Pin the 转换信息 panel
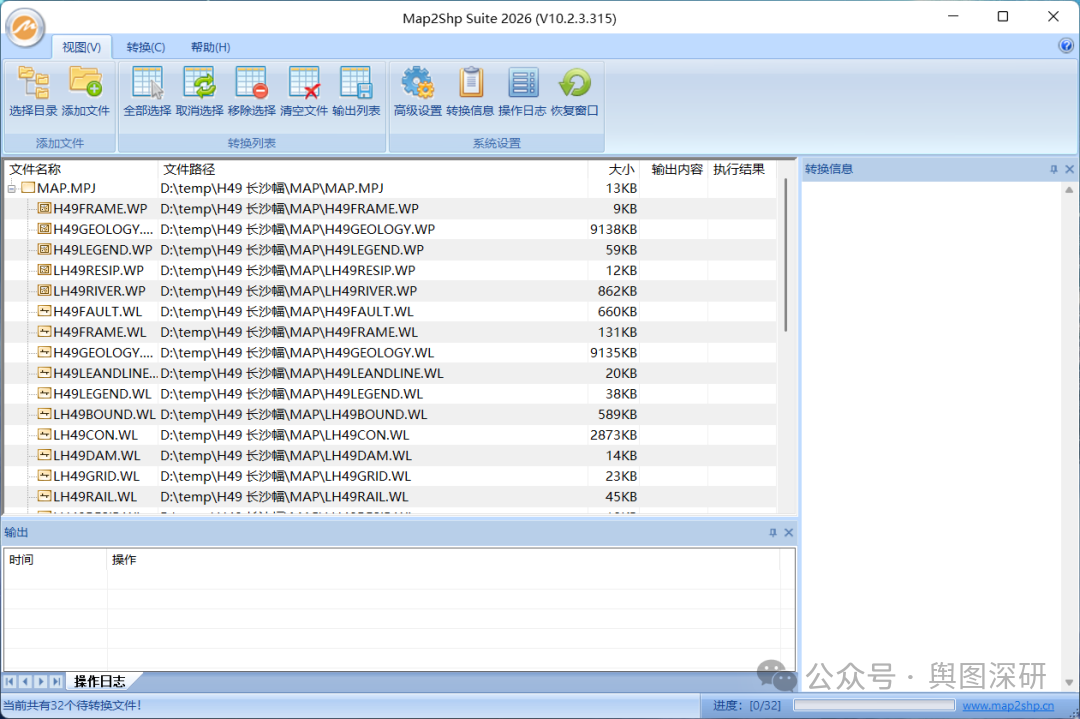The image size is (1080, 719). point(1053,170)
